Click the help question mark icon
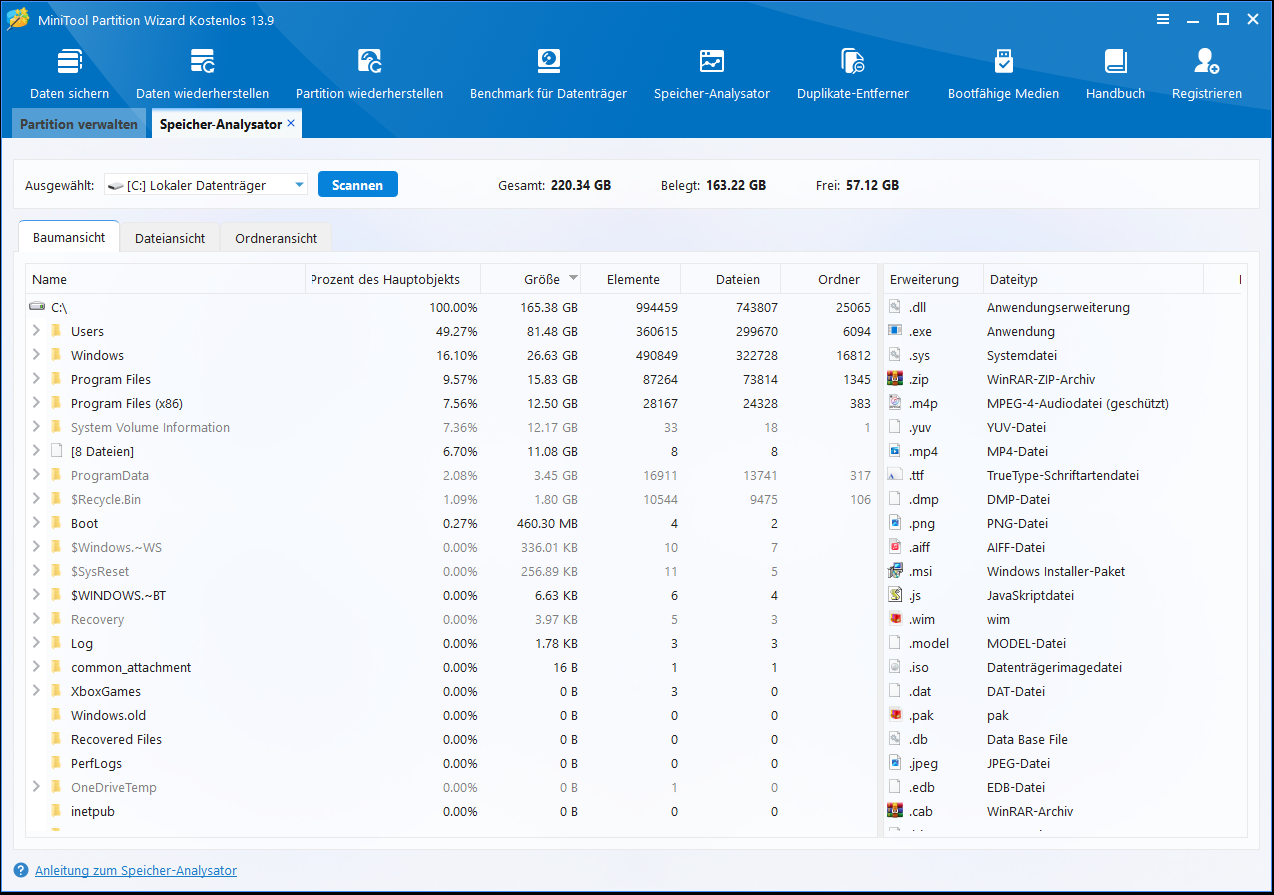The height and width of the screenshot is (895, 1274). pyautogui.click(x=21, y=871)
